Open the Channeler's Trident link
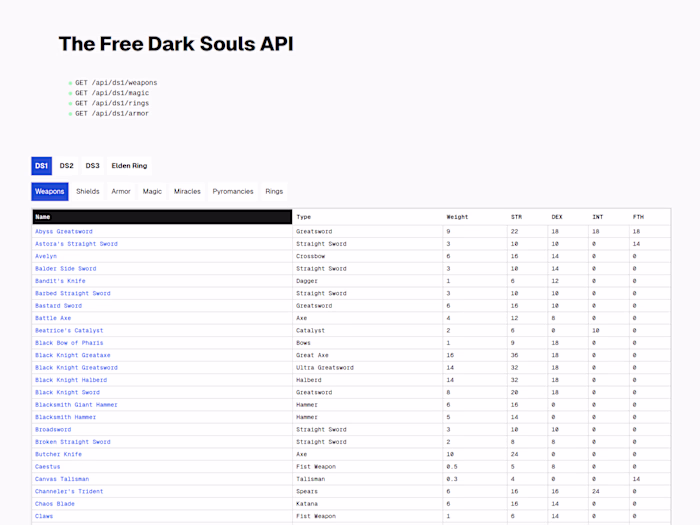 pyautogui.click(x=69, y=492)
